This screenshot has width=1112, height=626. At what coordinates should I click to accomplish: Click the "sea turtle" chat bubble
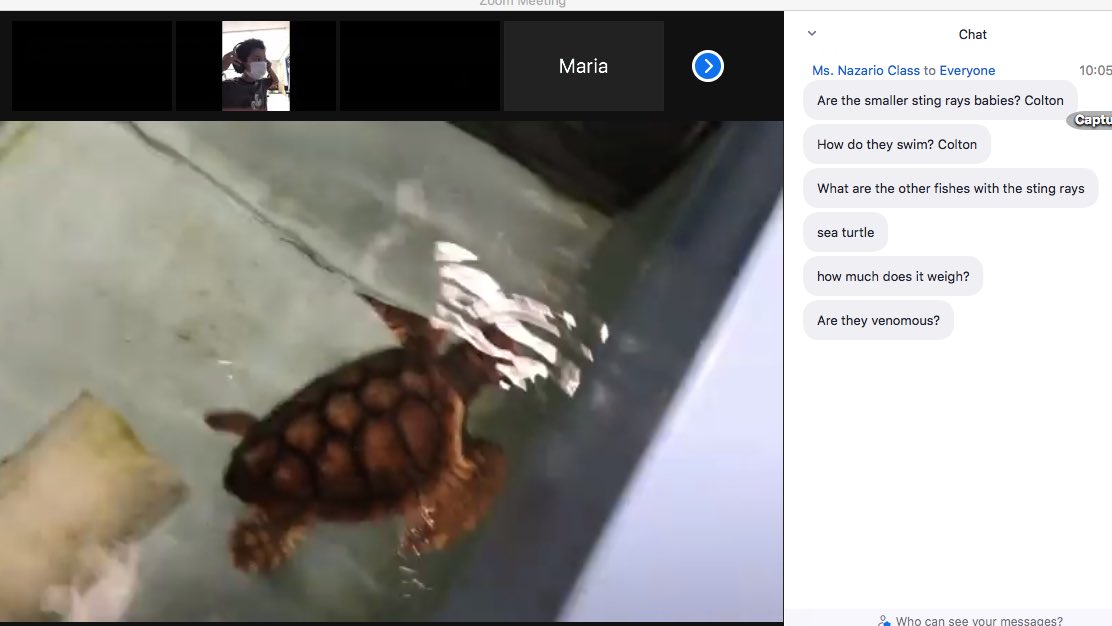tap(845, 232)
